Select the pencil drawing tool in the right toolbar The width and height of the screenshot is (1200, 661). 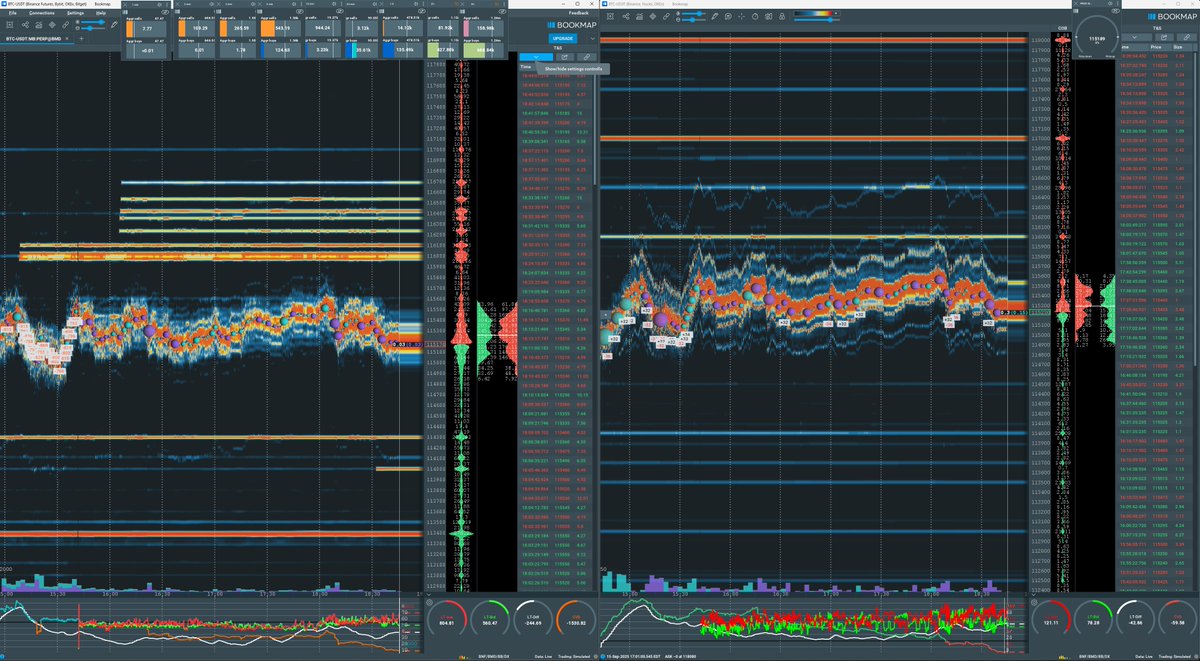point(715,16)
